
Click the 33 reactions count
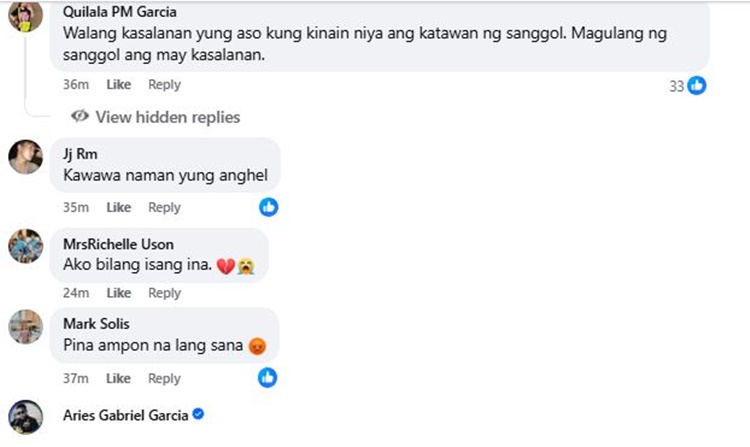[x=676, y=86]
